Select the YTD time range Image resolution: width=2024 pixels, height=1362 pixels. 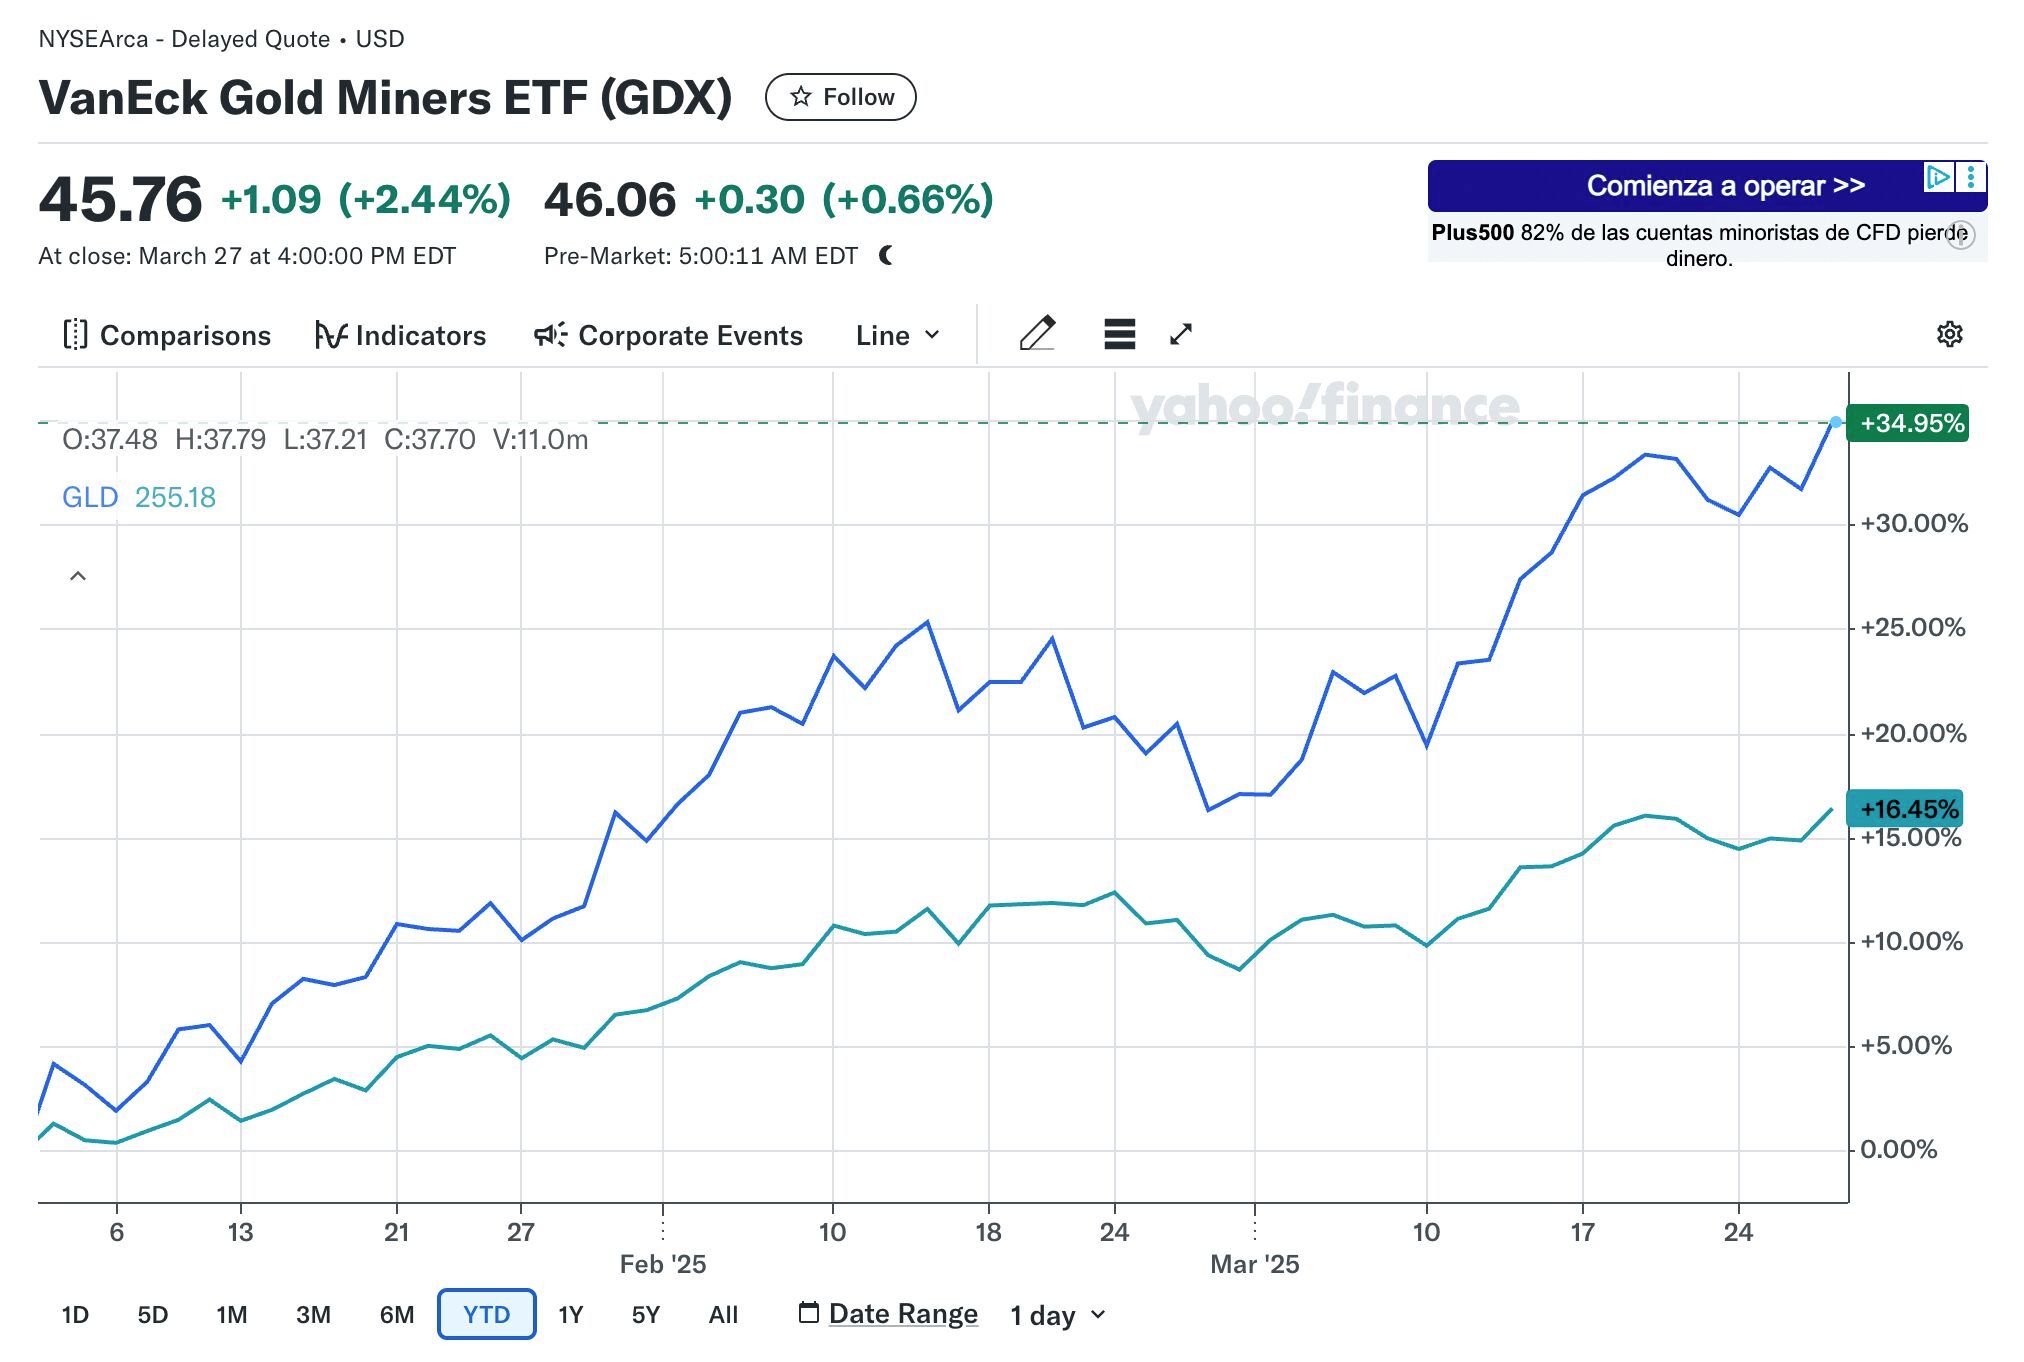coord(486,1314)
